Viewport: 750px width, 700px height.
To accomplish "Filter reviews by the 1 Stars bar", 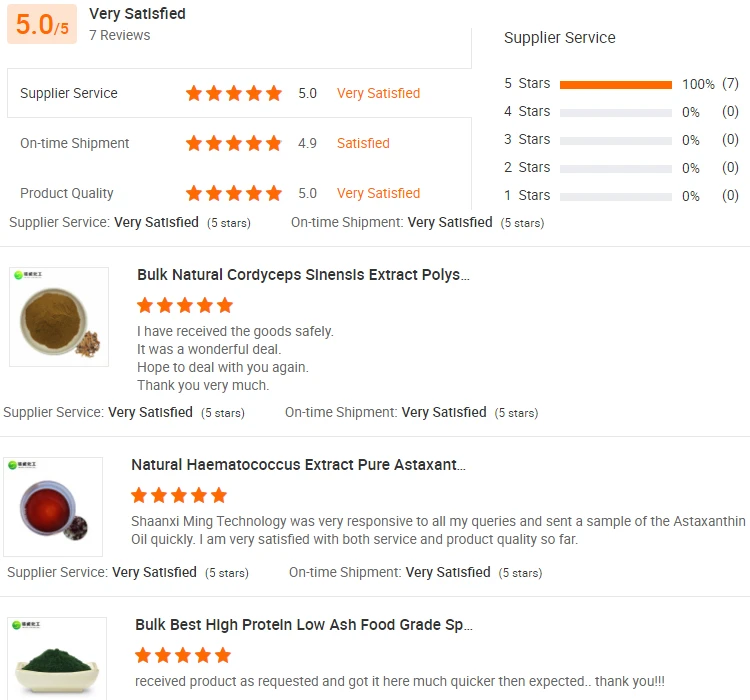I will coord(616,196).
